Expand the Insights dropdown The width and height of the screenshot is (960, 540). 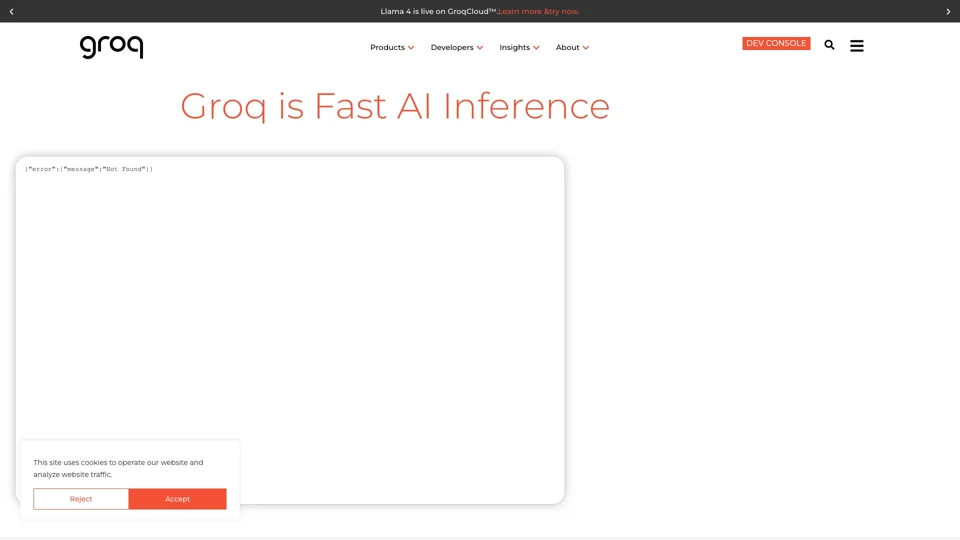[x=519, y=47]
